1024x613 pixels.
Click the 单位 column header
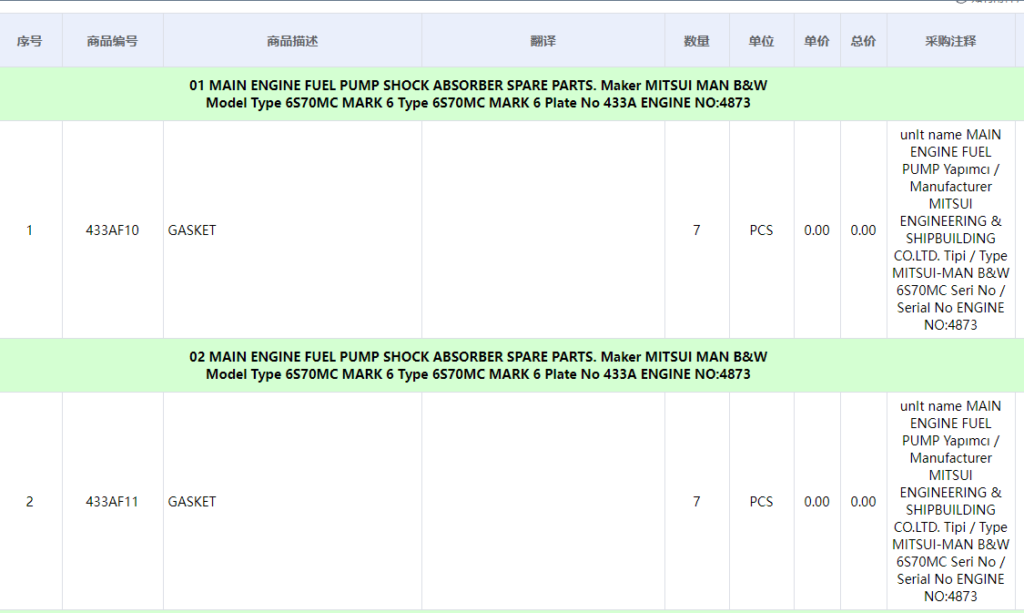pyautogui.click(x=761, y=41)
